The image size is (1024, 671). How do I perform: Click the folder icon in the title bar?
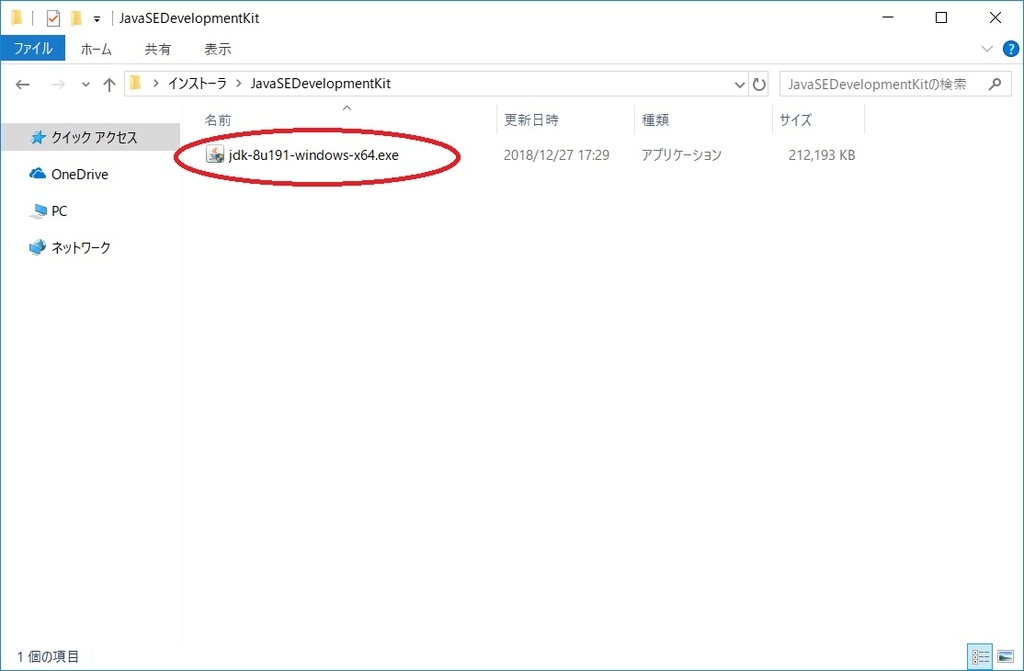17,18
